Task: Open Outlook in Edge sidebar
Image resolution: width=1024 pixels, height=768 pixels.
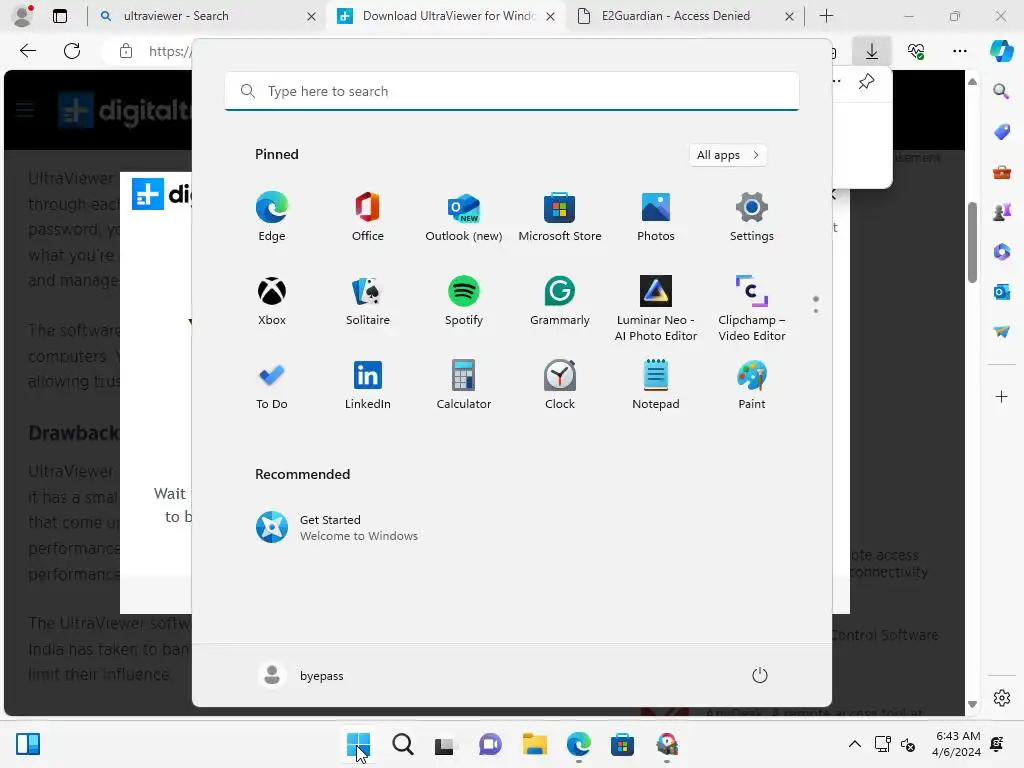Action: point(1001,292)
